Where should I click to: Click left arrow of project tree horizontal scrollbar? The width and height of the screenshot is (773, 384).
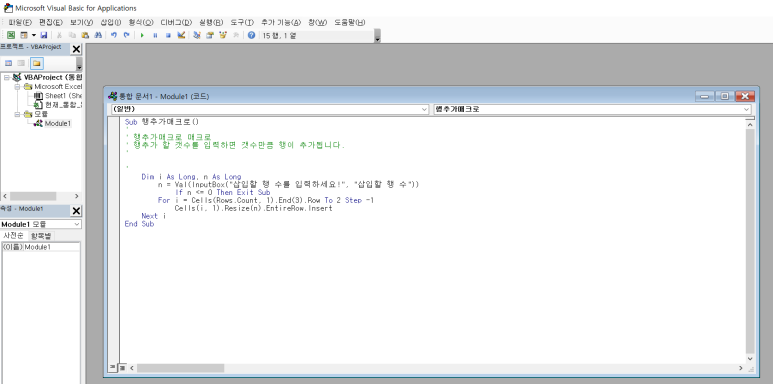5,196
